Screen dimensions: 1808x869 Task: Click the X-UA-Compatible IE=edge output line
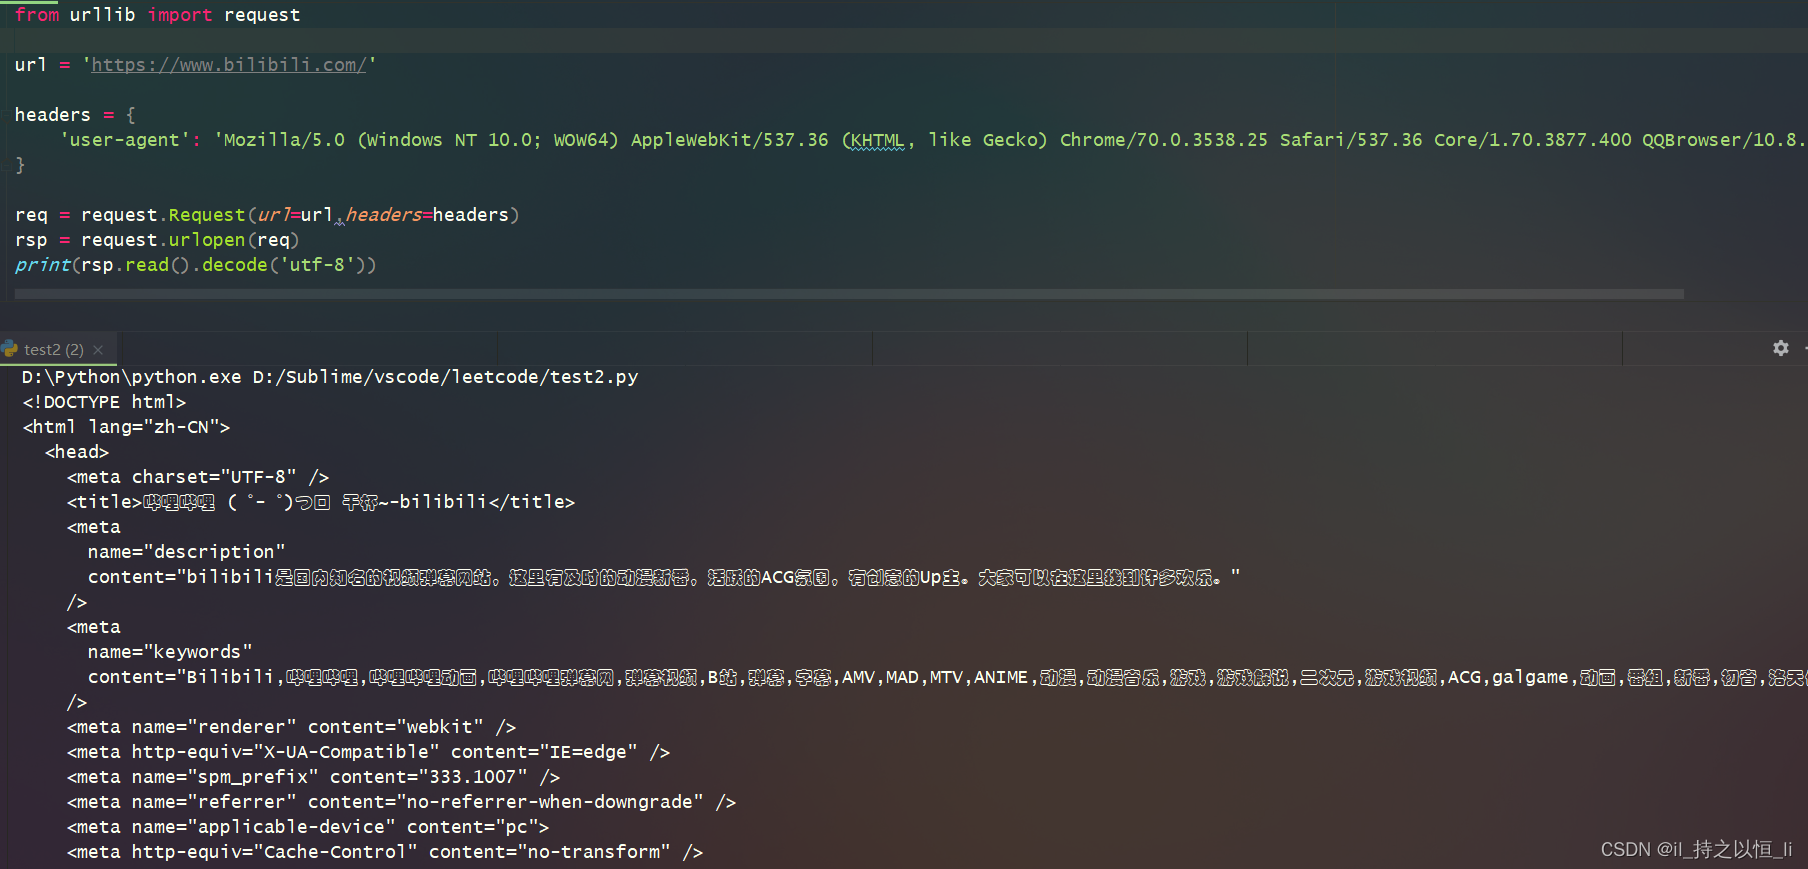tap(369, 752)
